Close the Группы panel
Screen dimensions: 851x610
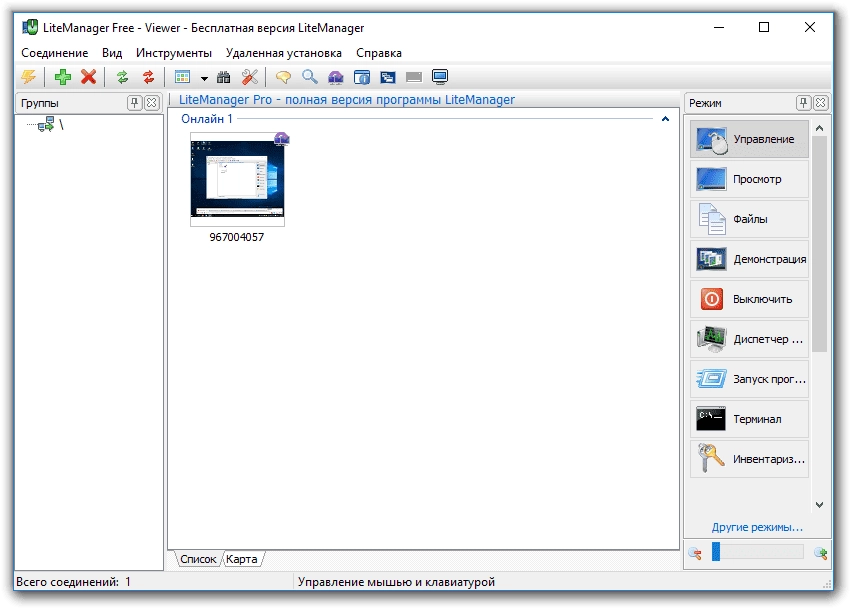tap(152, 103)
